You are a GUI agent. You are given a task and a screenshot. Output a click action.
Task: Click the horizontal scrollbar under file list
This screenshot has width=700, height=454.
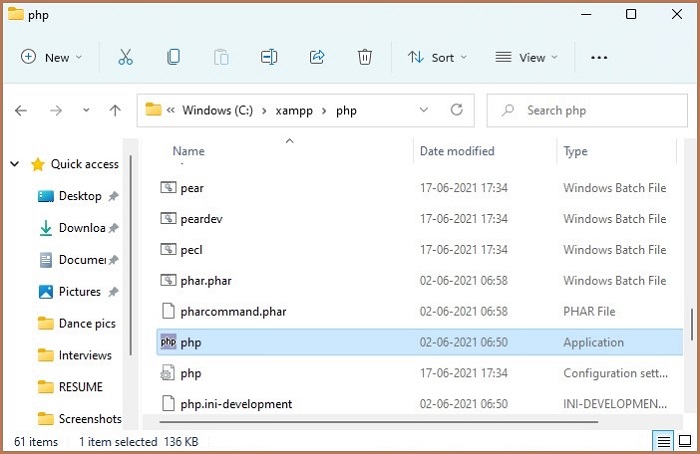[379, 421]
